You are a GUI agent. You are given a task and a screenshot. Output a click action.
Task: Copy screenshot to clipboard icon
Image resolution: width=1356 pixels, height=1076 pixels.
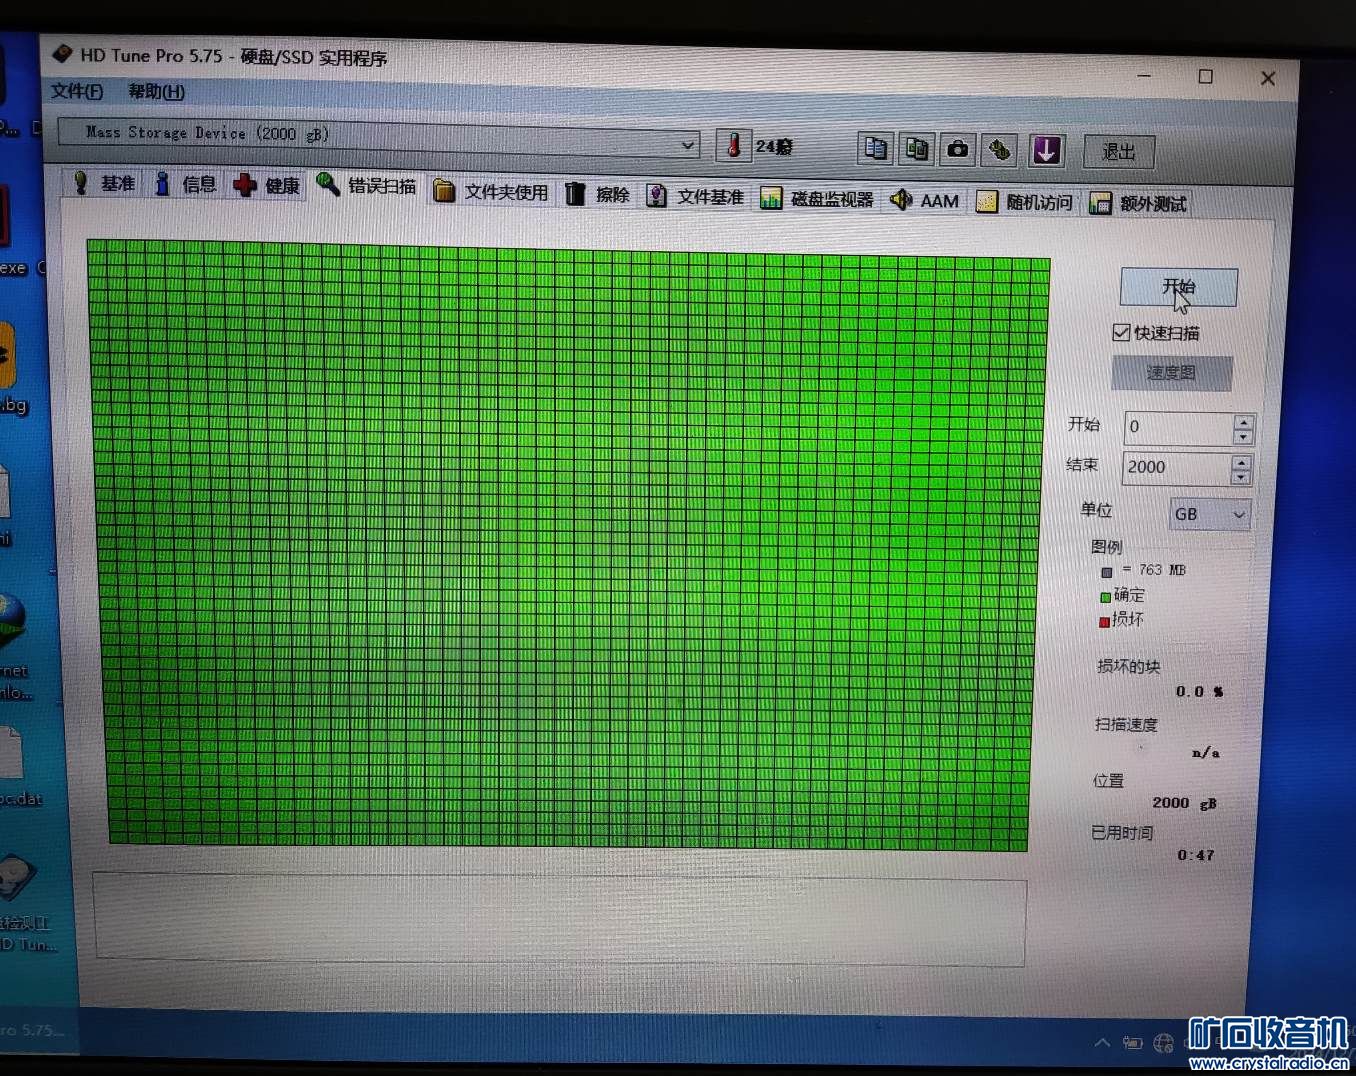click(916, 149)
